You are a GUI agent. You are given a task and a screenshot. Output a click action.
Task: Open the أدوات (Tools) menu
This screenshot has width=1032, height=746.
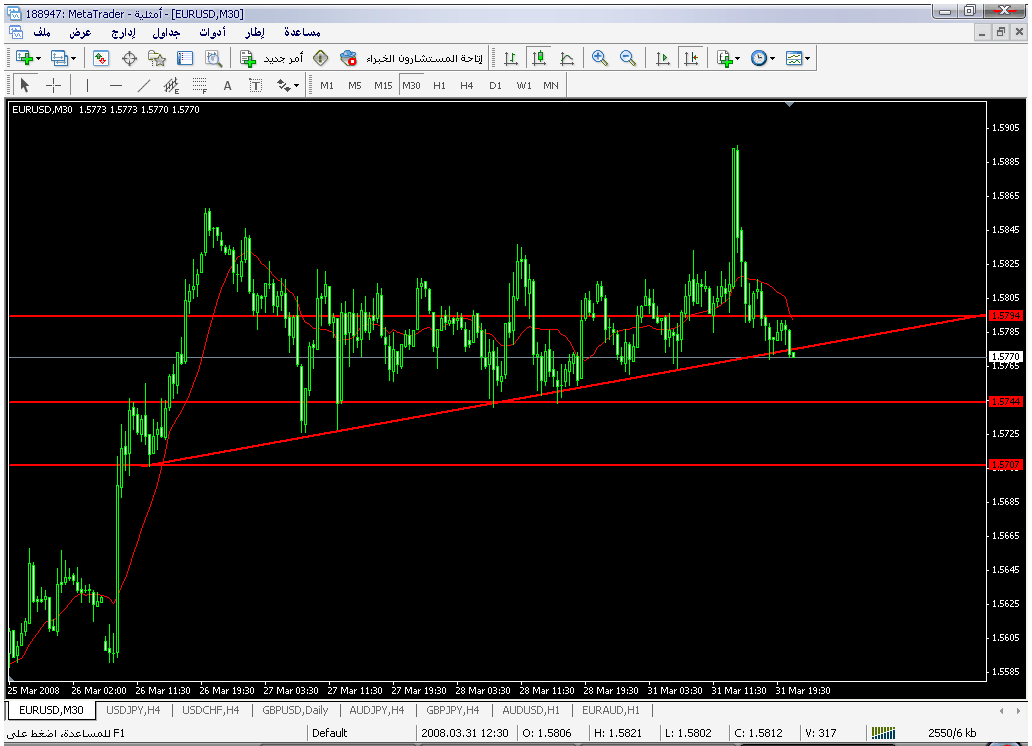(x=212, y=33)
